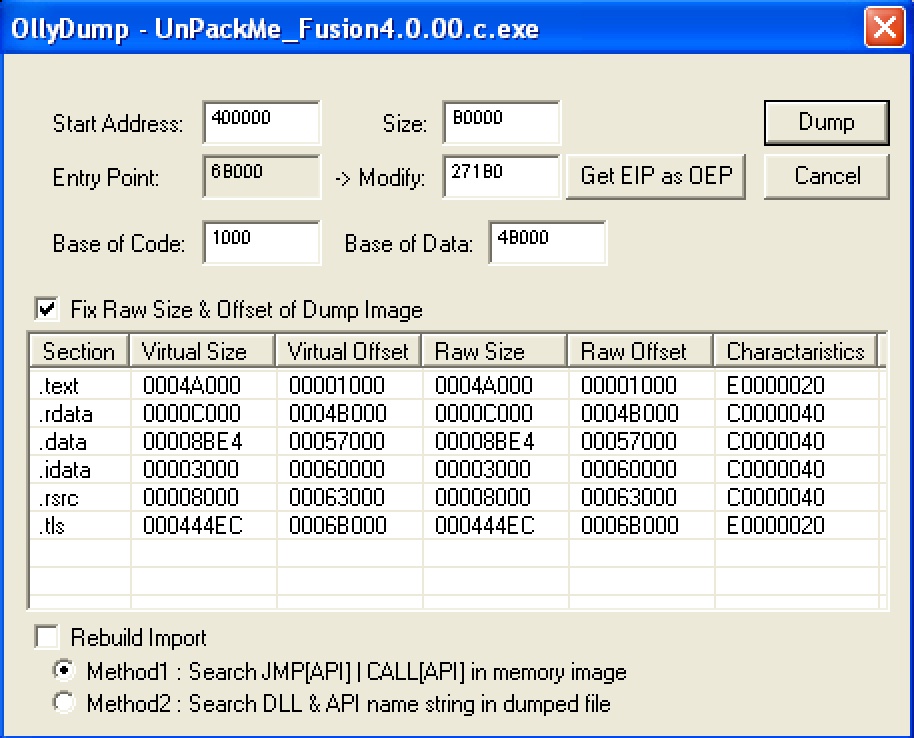Click .rdata characteristics C0000040
Viewport: 914px width, 738px height.
[775, 413]
